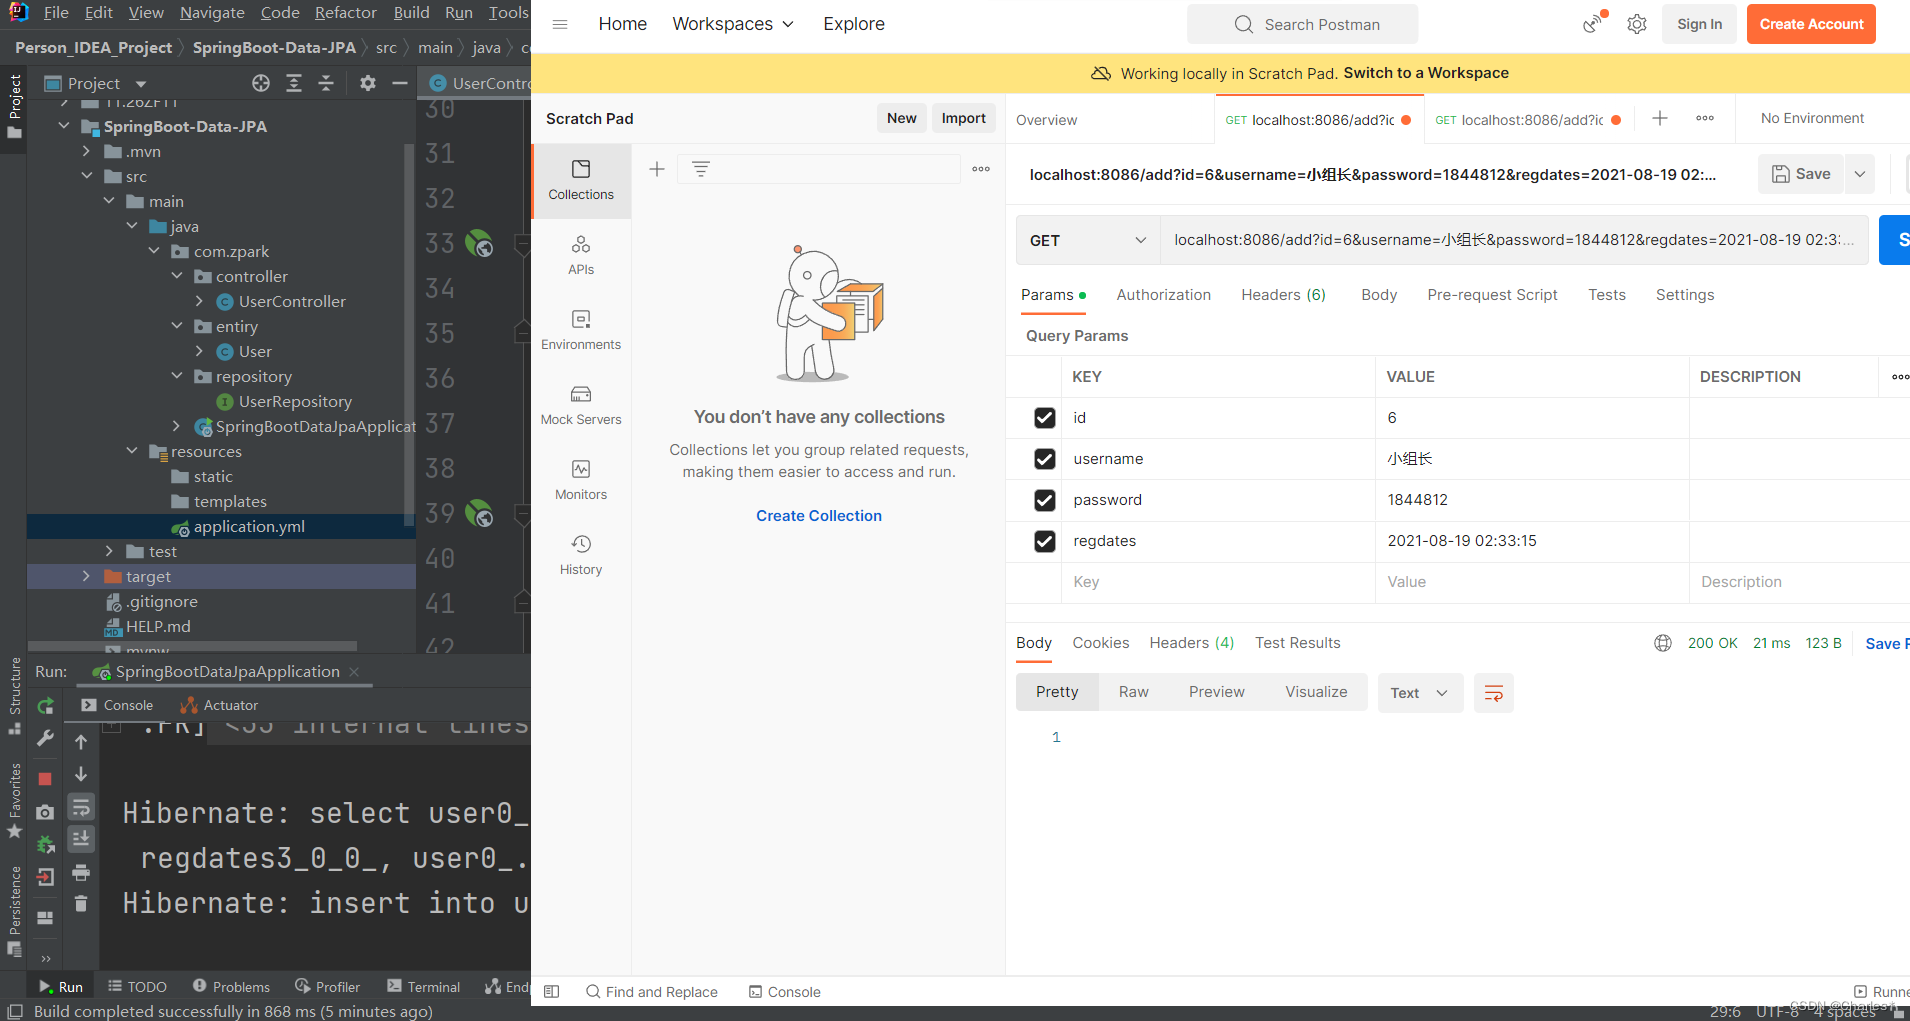Open APIs in Postman sidebar
This screenshot has height=1021, width=1910.
pos(581,256)
